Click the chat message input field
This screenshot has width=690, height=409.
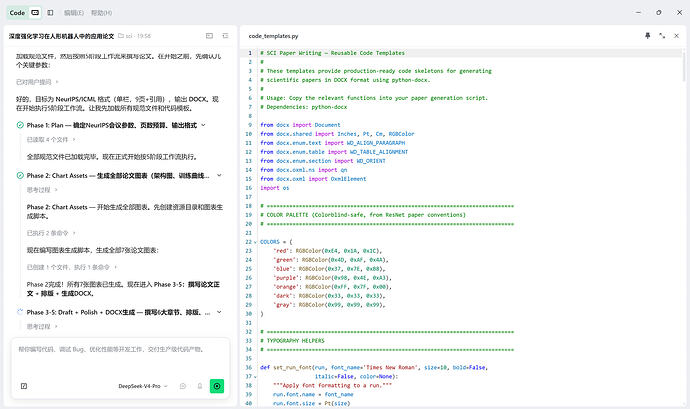(x=120, y=358)
